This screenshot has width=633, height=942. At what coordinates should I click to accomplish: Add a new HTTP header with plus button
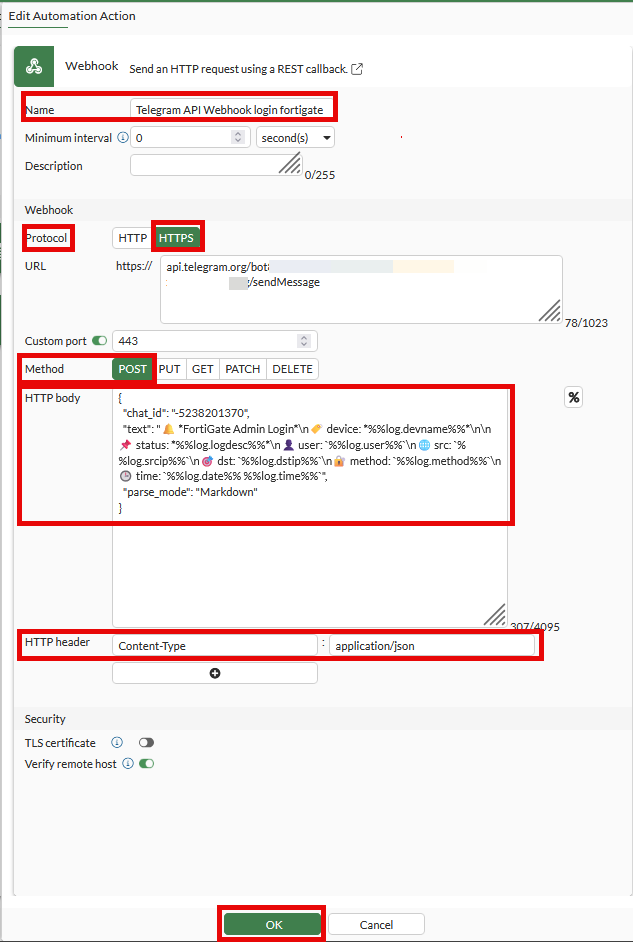pos(215,674)
